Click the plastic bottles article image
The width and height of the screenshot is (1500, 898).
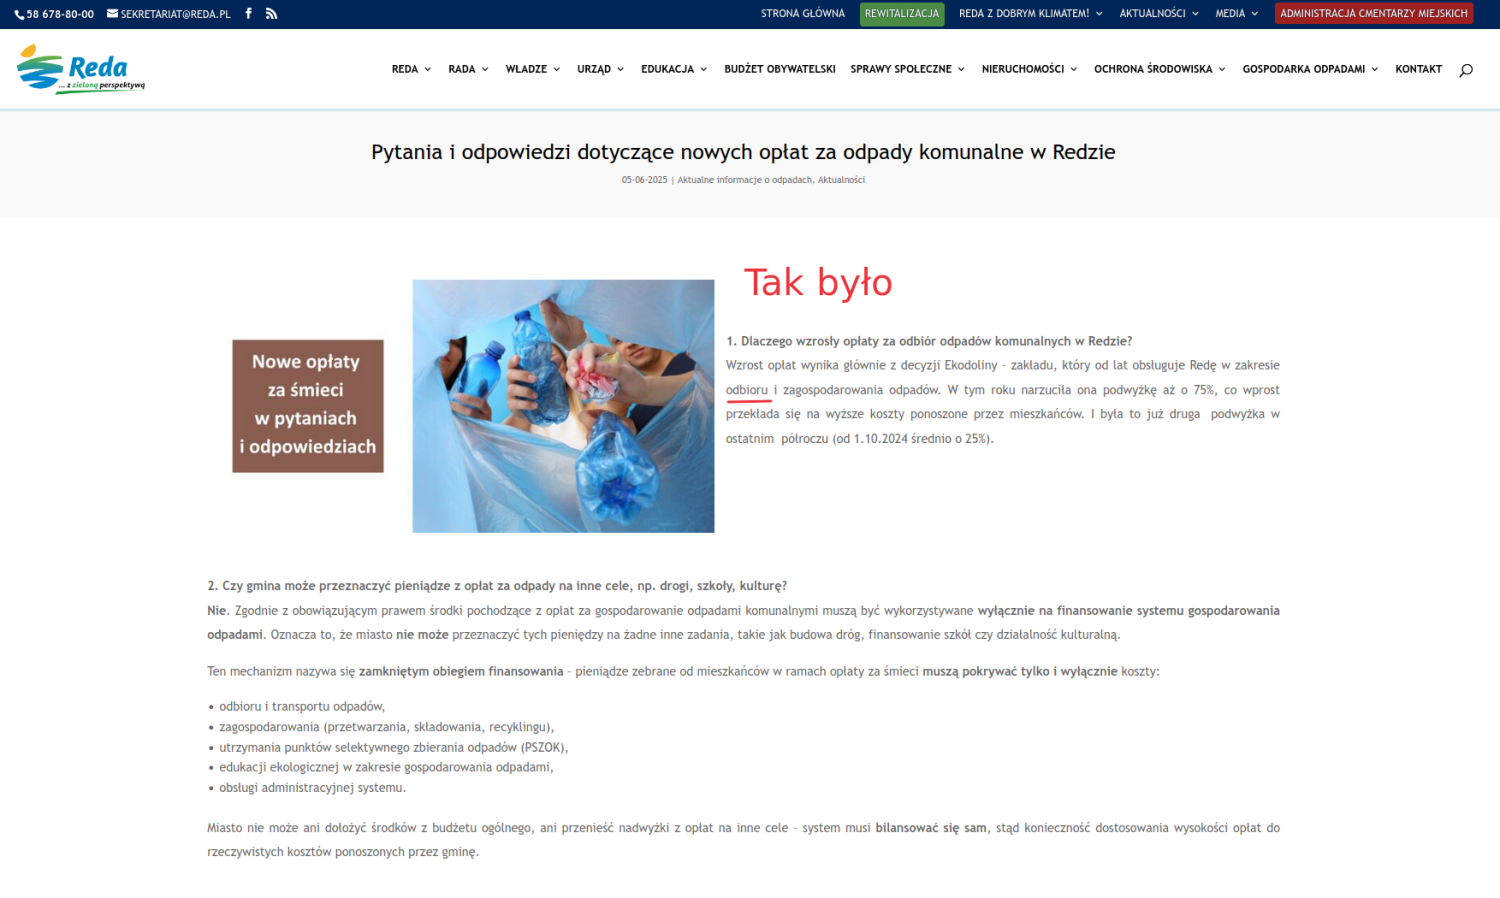click(563, 406)
